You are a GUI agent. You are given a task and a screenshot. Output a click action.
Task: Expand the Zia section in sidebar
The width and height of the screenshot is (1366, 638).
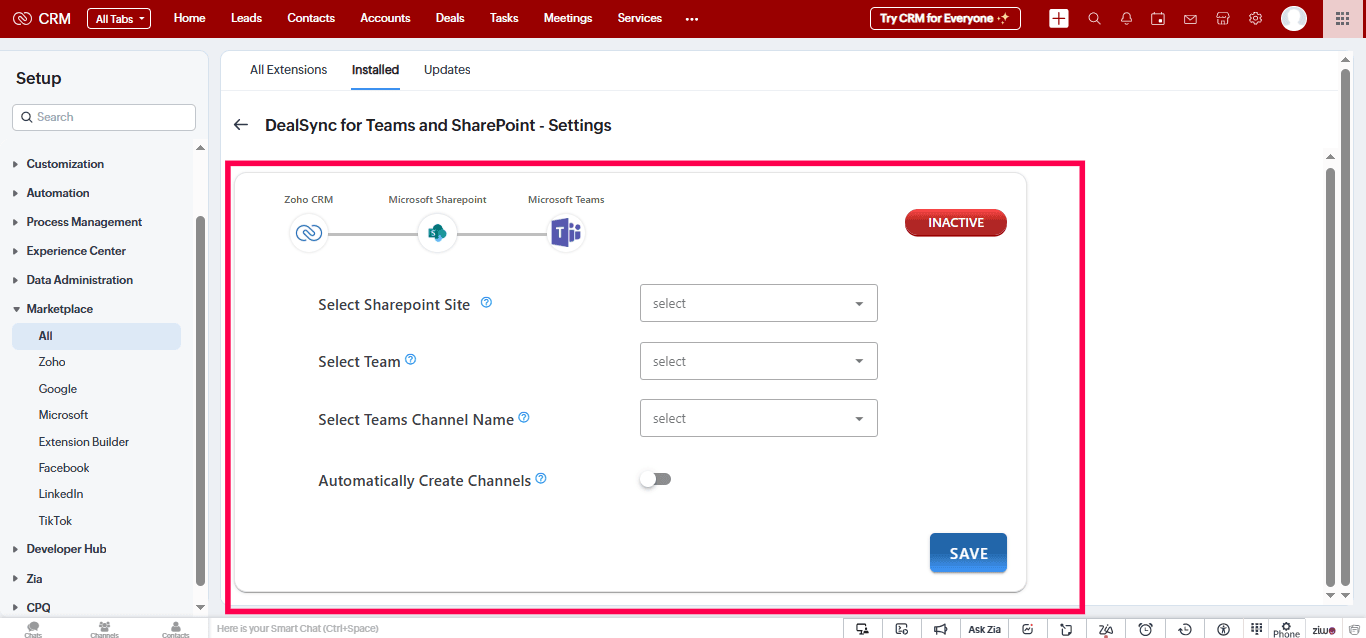[34, 578]
